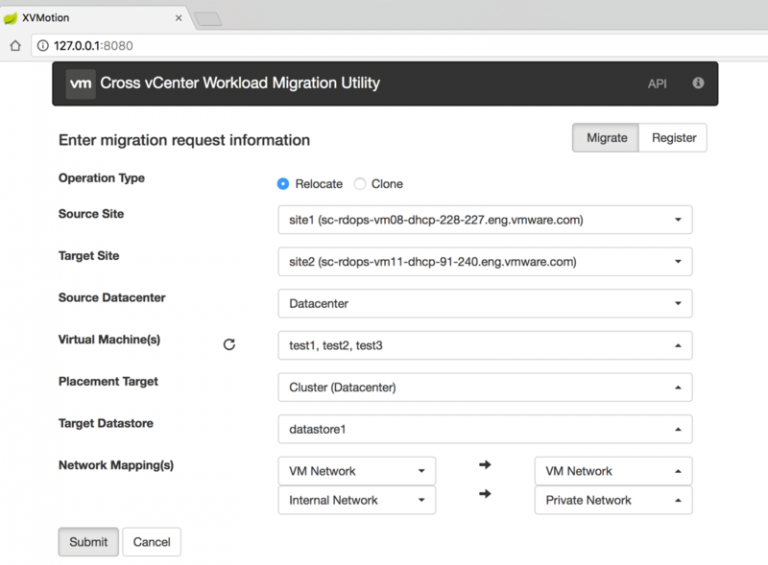The image size is (768, 565).
Task: Click the XVMotion tab favicon
Action: pos(11,18)
